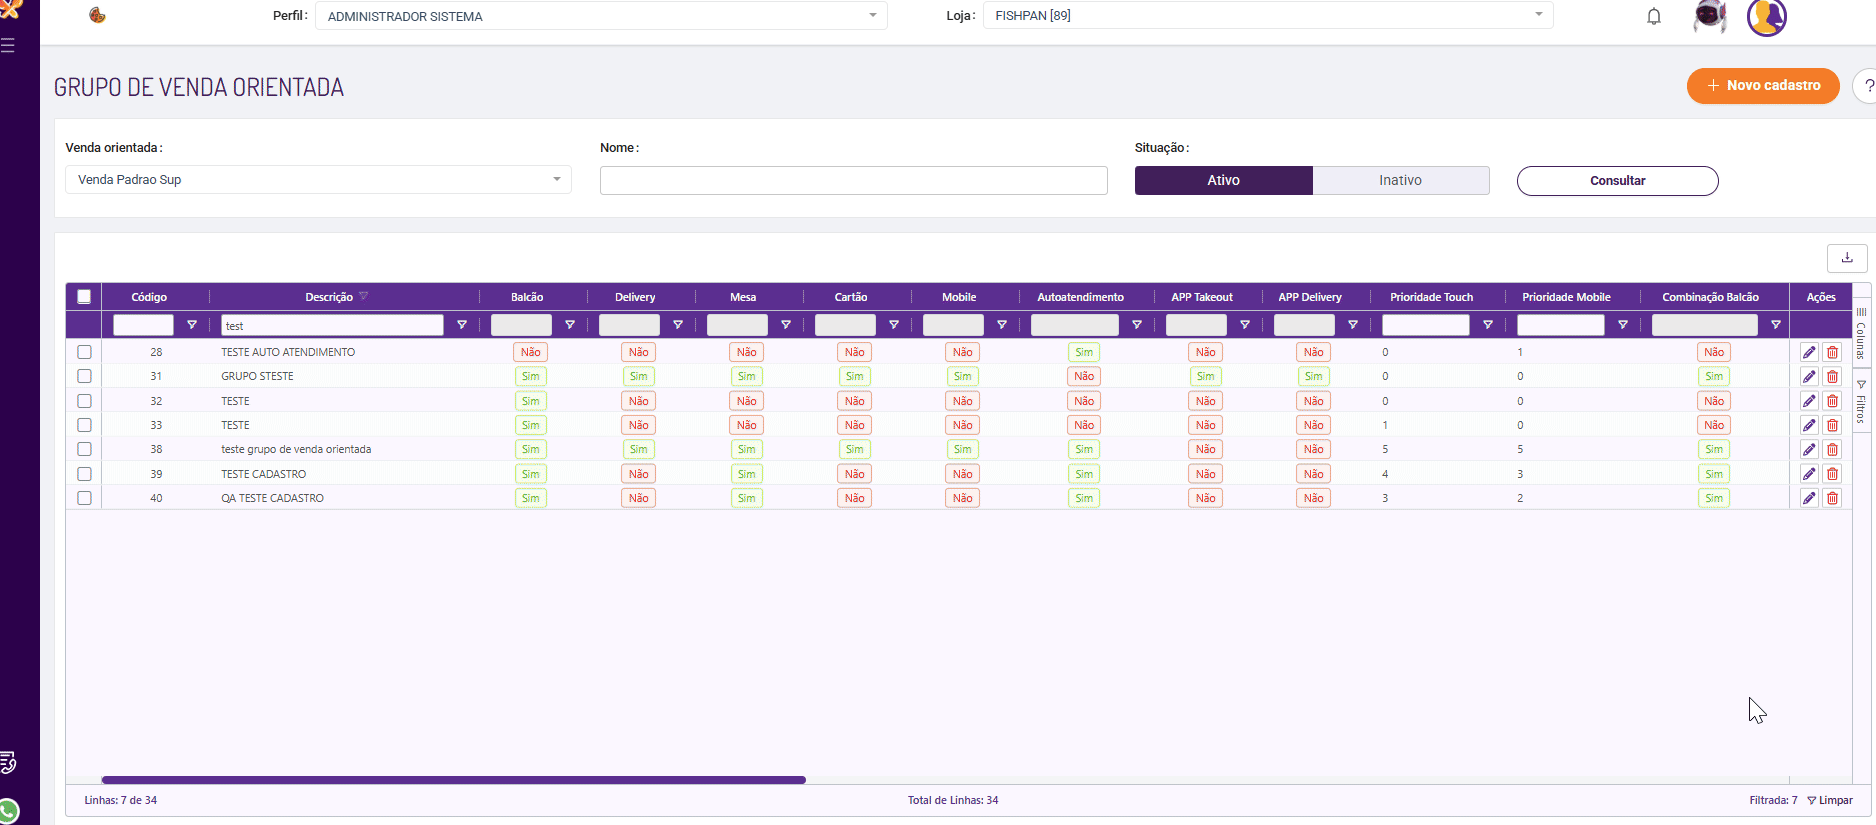The image size is (1876, 825).
Task: Click the horizontal table scrollbar
Action: 453,780
